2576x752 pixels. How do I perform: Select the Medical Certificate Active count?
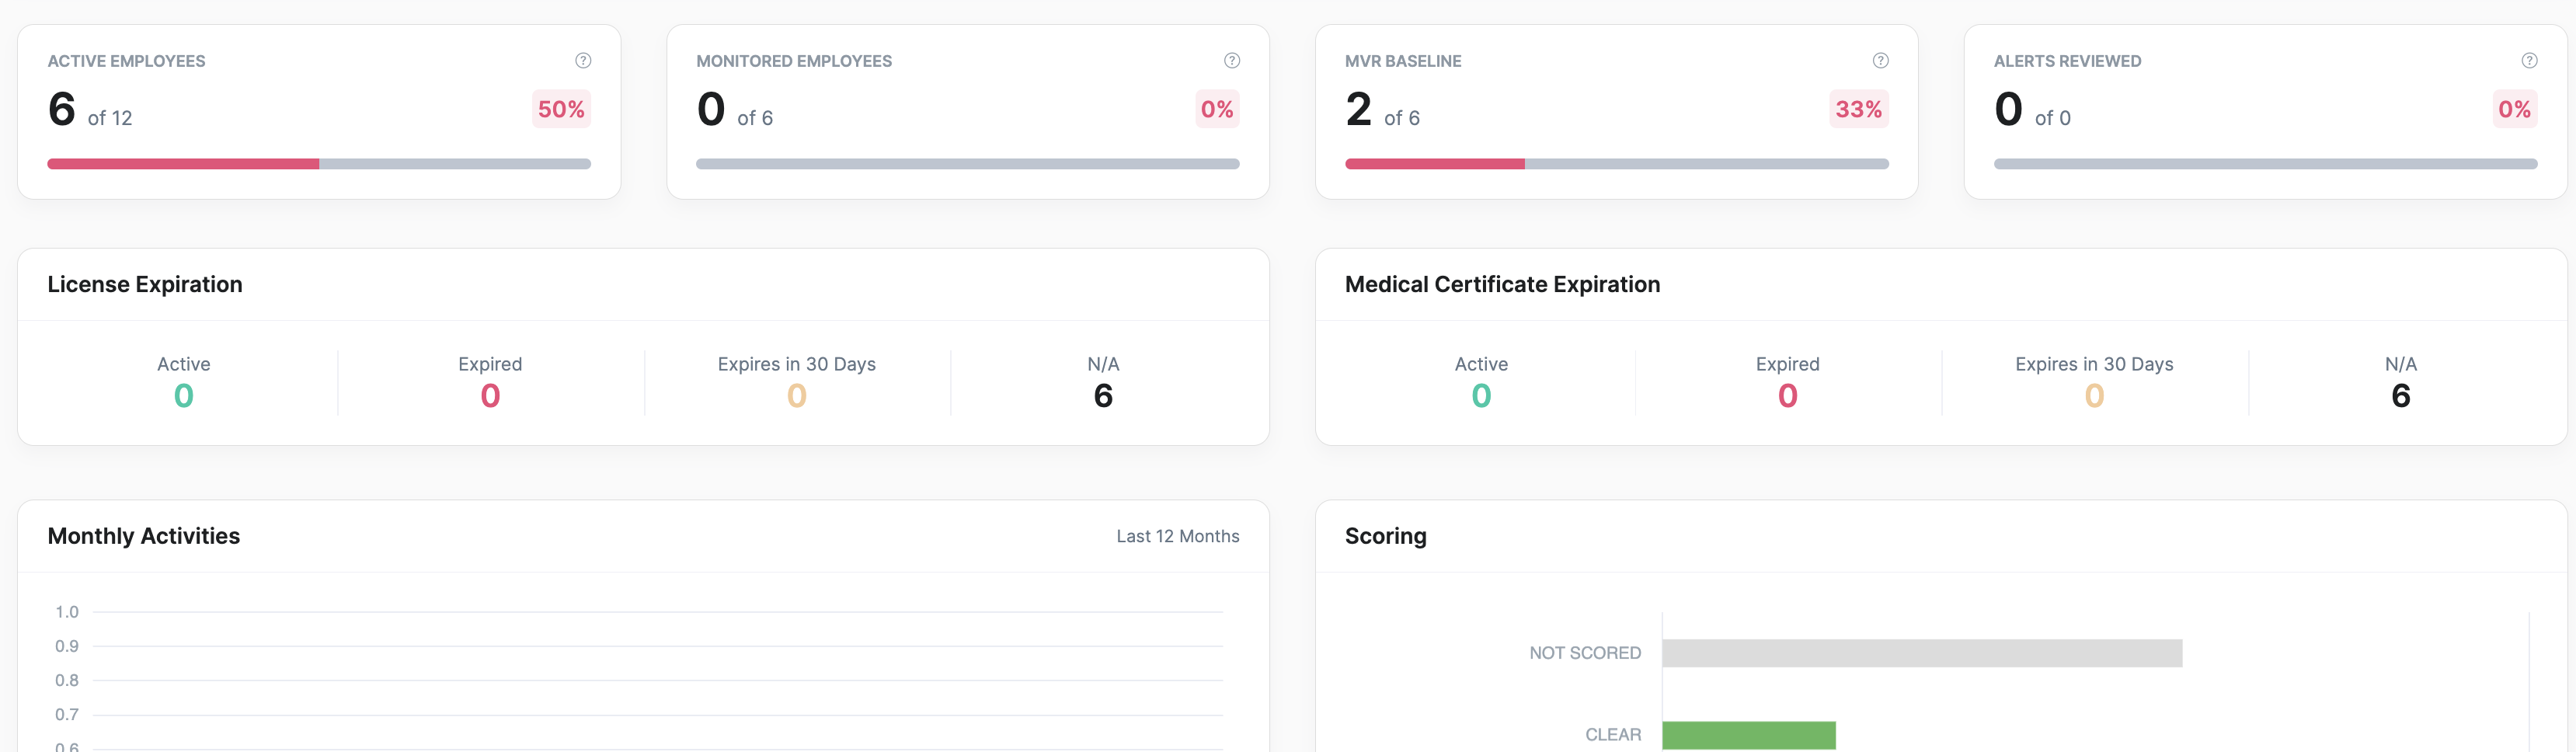pyautogui.click(x=1481, y=396)
